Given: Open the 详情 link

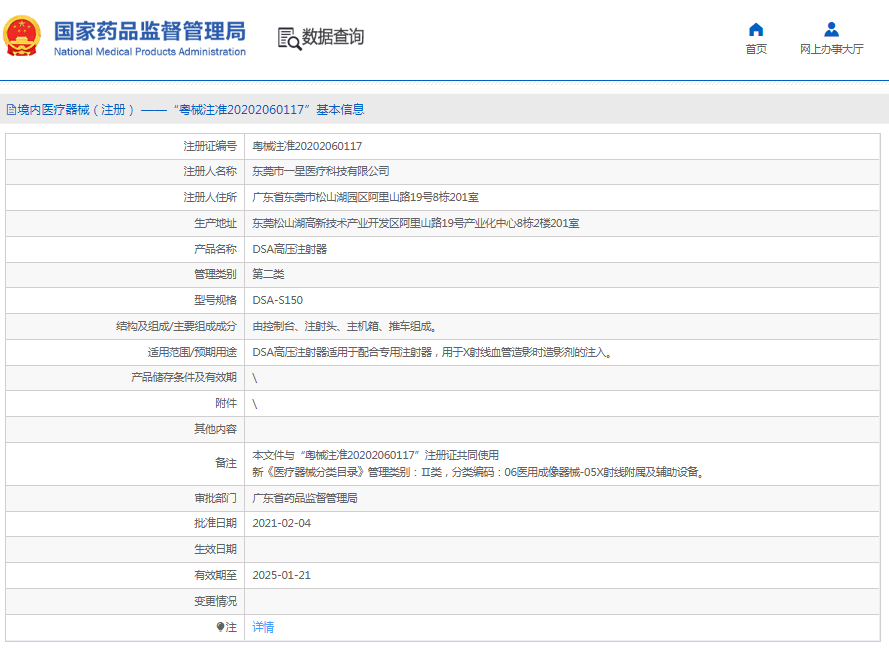Looking at the screenshot, I should click(263, 627).
